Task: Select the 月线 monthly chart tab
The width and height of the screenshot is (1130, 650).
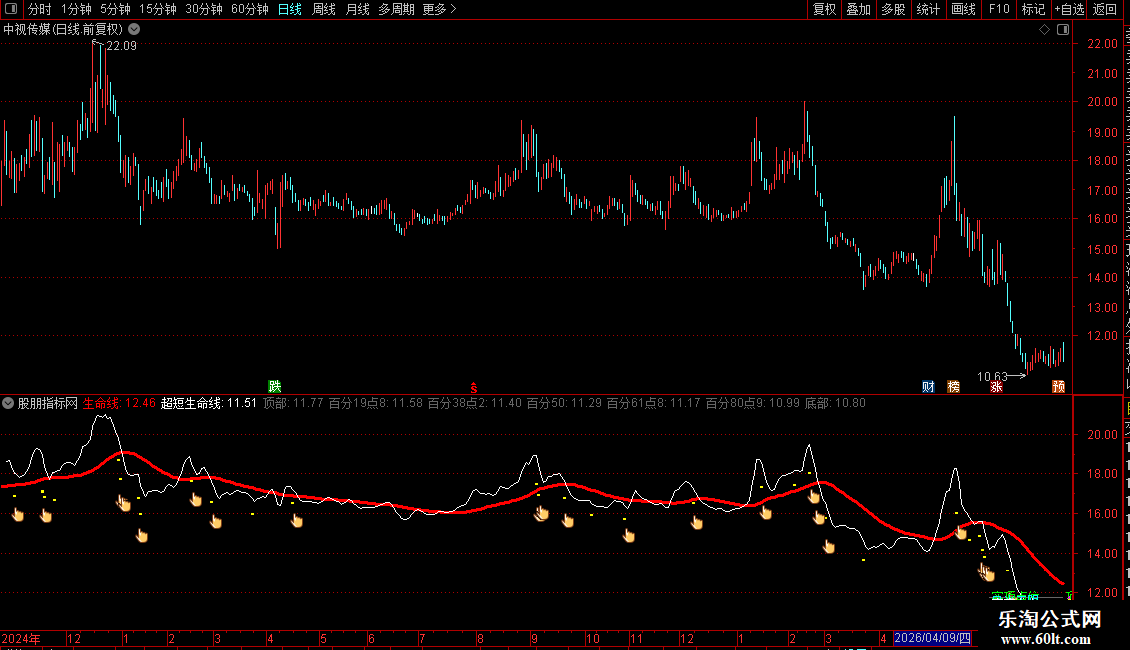Action: (x=357, y=9)
